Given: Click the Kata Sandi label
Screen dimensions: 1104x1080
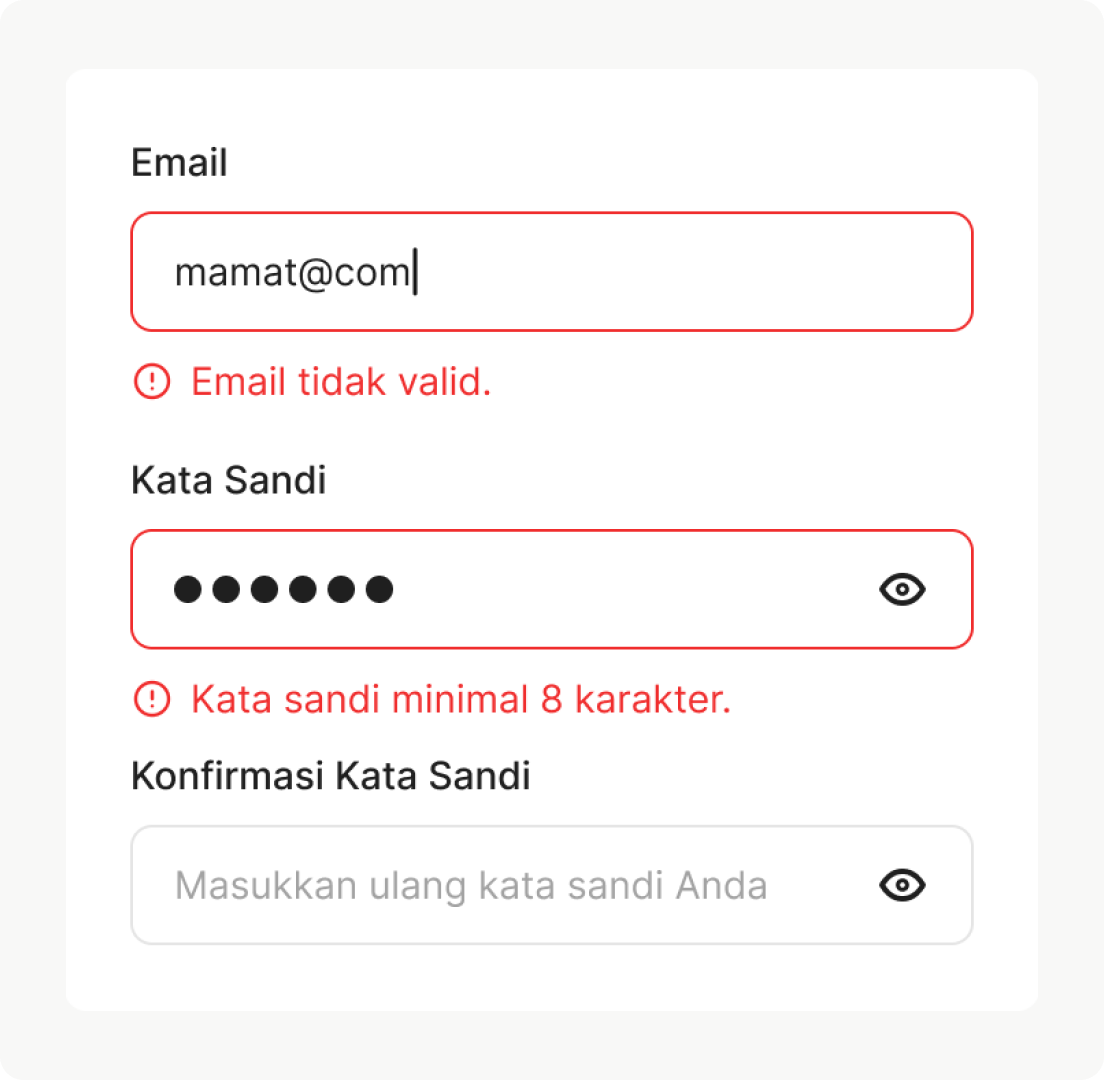Looking at the screenshot, I should click(x=228, y=481).
